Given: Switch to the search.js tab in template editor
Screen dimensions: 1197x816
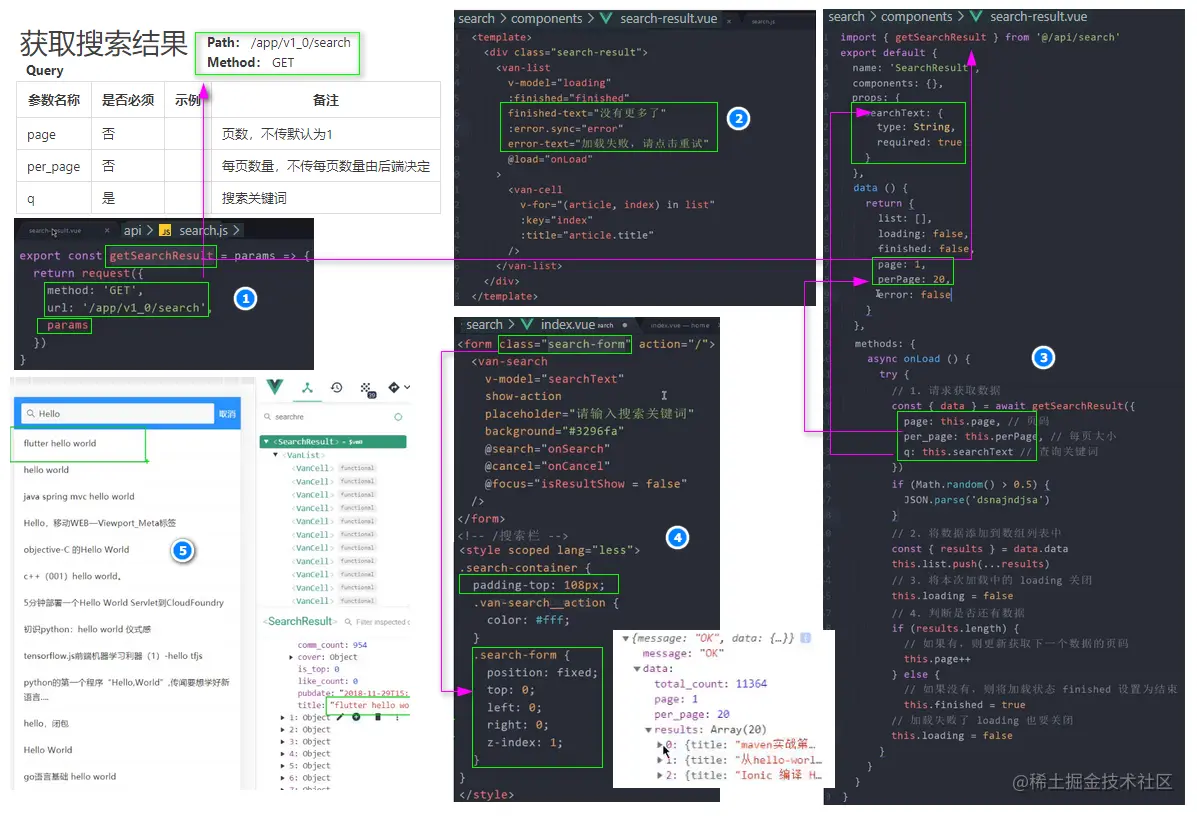Looking at the screenshot, I should (x=763, y=22).
